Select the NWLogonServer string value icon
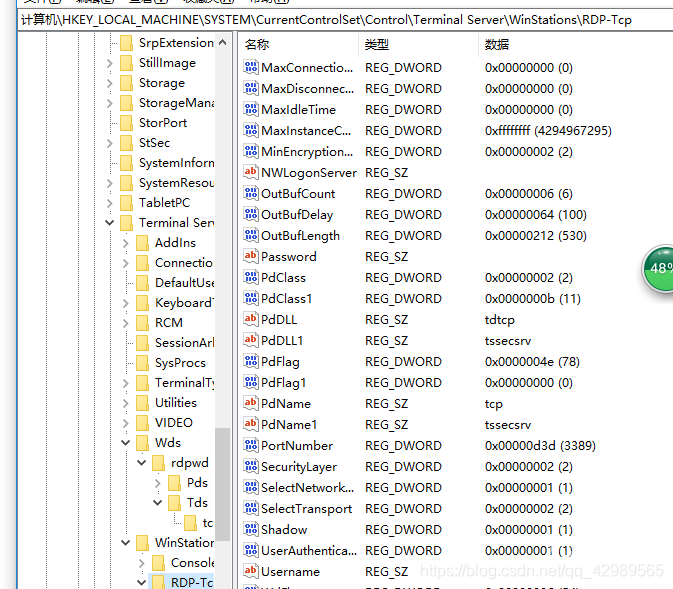The width and height of the screenshot is (673, 589). pos(251,173)
